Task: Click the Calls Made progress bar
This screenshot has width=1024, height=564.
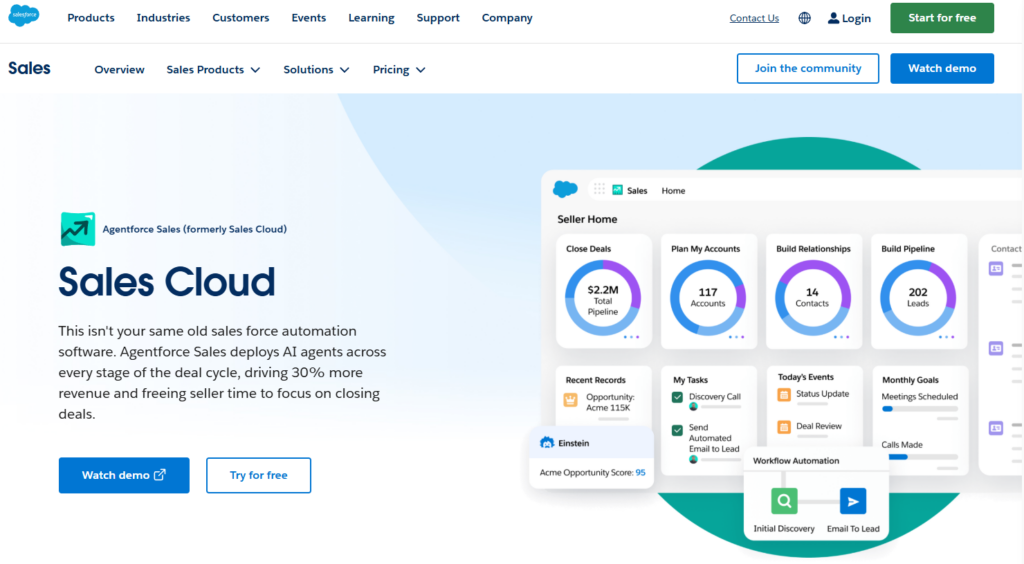Action: [920, 457]
